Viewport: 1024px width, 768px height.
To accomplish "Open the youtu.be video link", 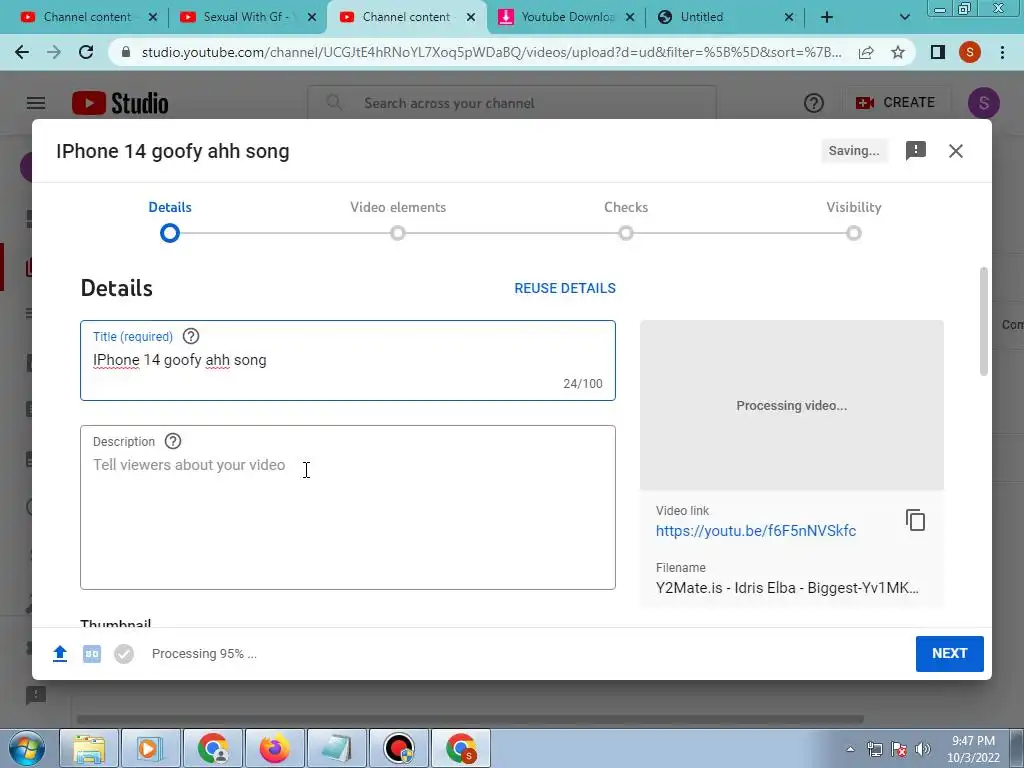I will [x=756, y=531].
